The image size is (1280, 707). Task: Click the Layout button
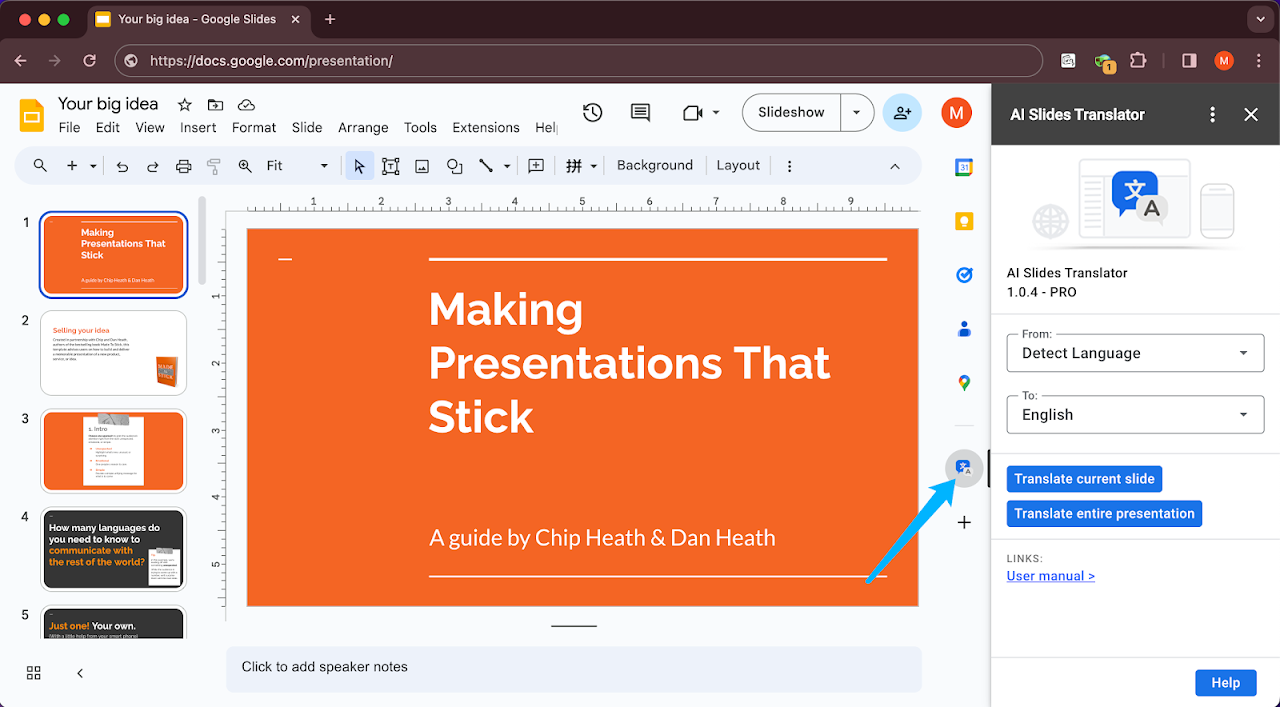[738, 166]
